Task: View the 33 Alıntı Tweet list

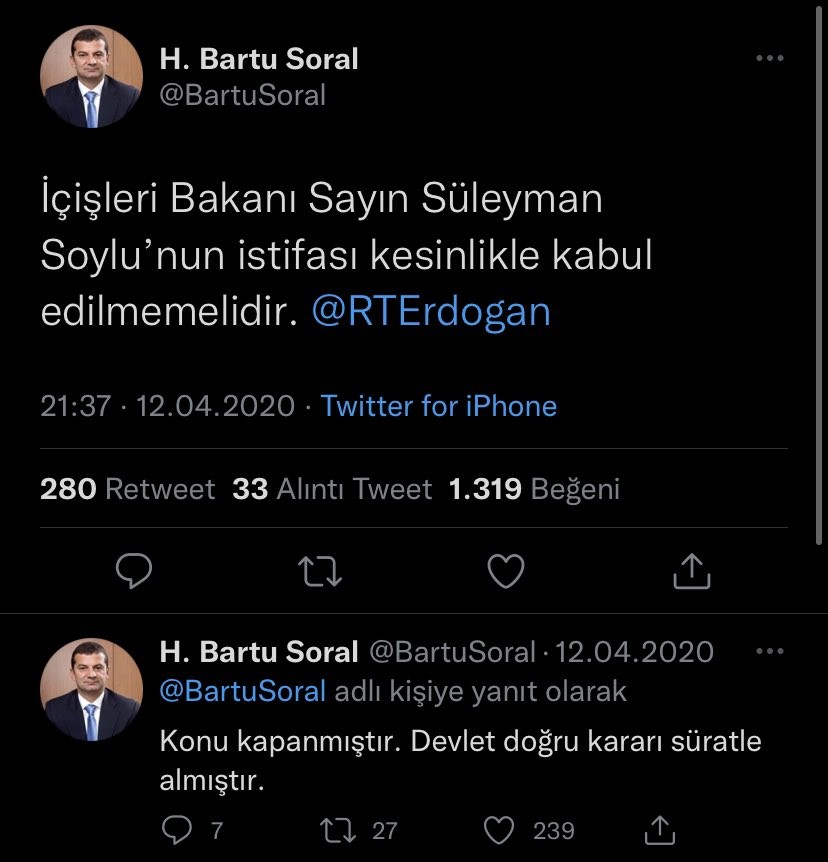Action: 332,489
